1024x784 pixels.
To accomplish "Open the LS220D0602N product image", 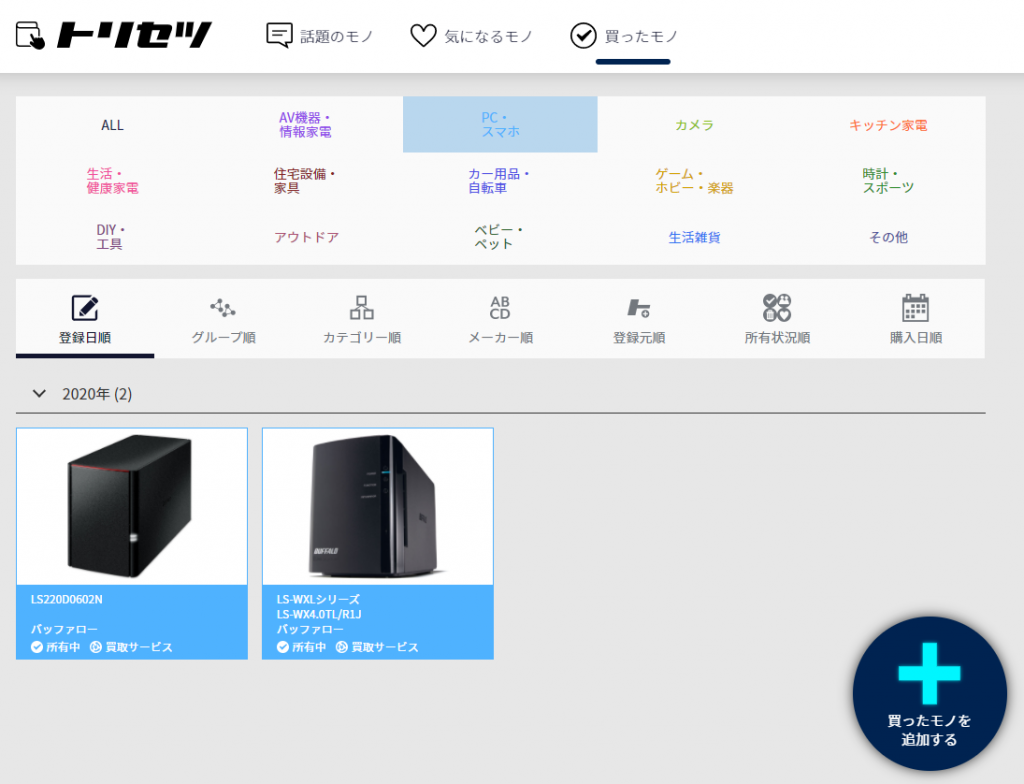I will (x=132, y=506).
